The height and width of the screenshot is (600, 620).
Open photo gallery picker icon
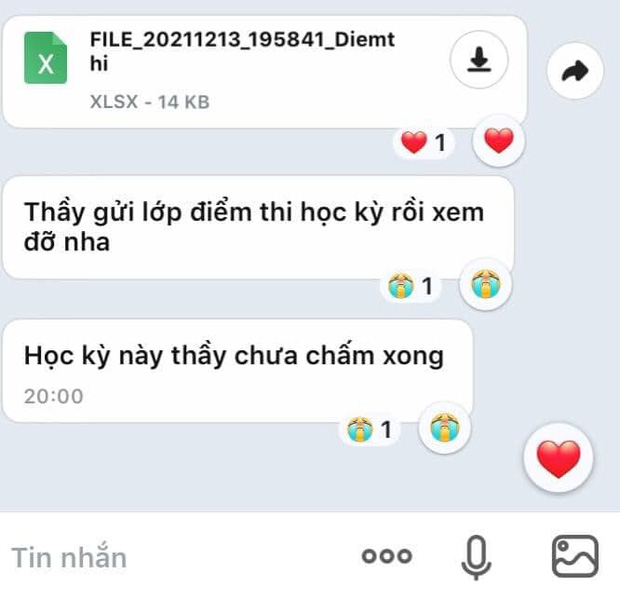575,556
